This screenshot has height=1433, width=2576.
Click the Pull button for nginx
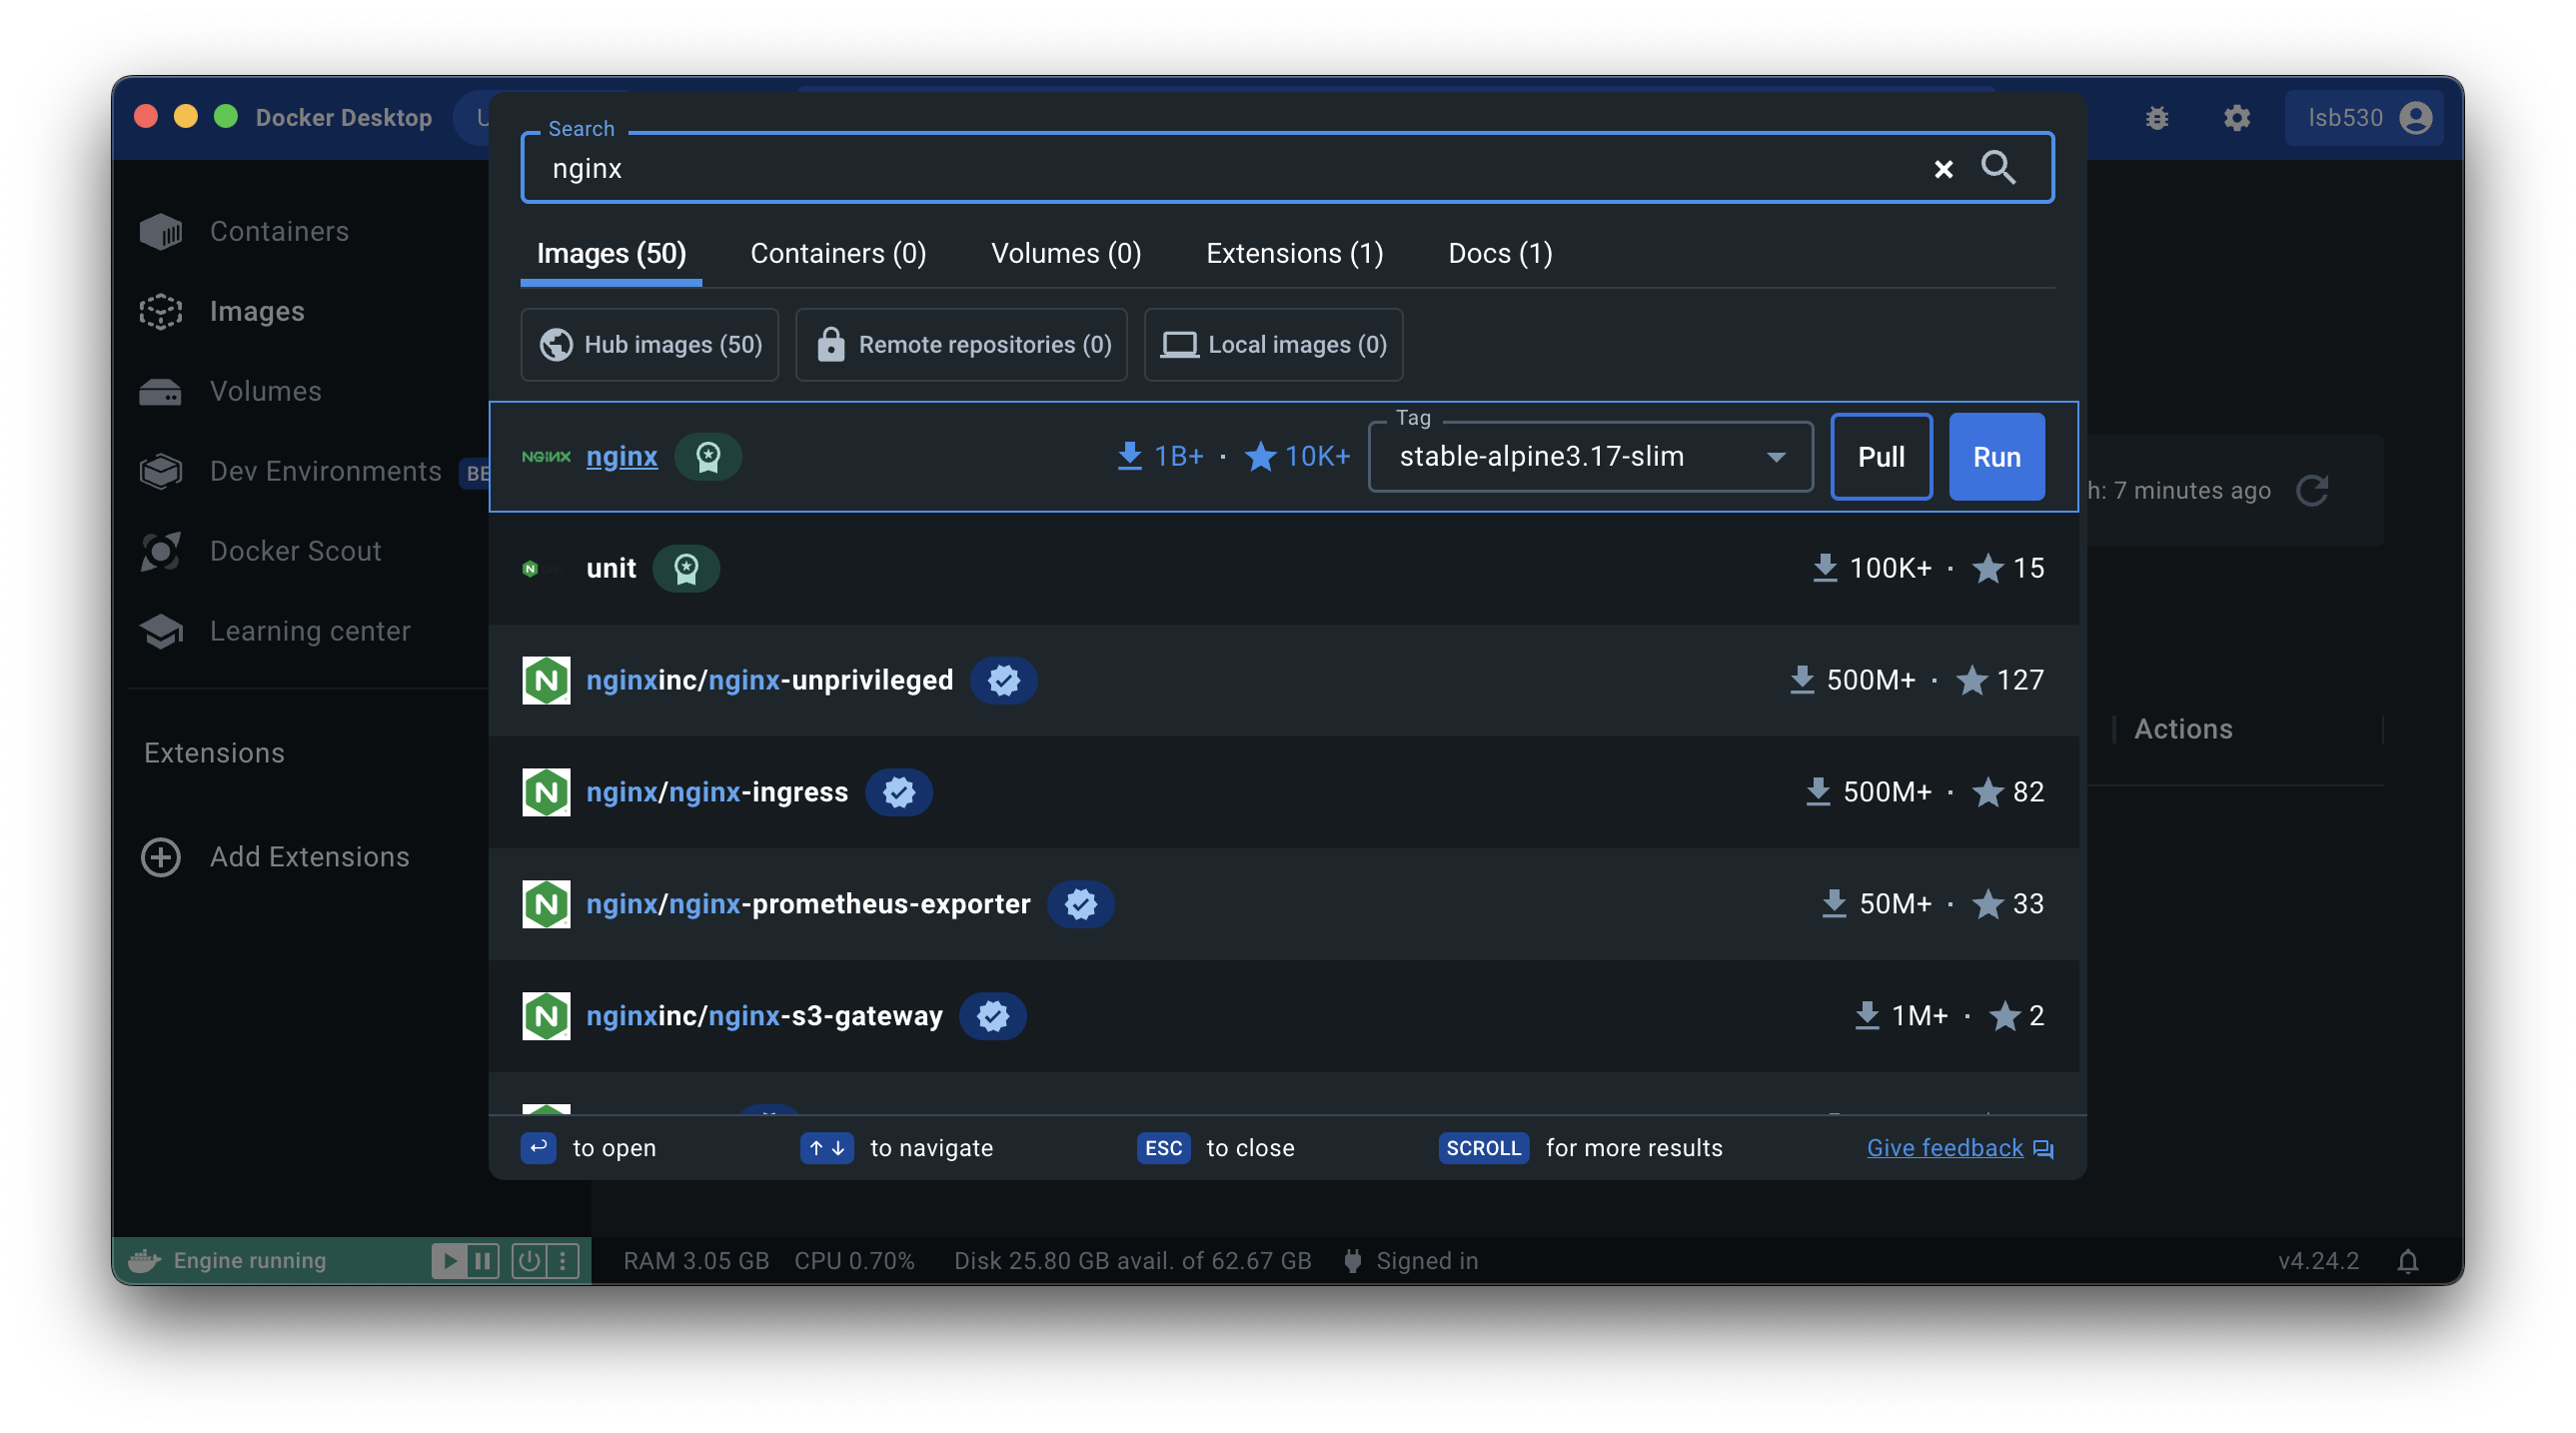[x=1881, y=457]
